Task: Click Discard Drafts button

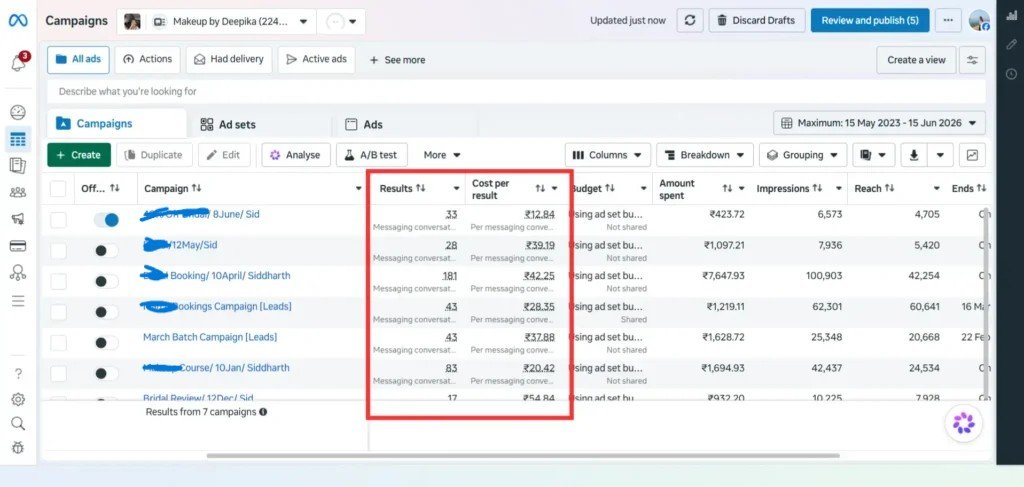Action: tap(756, 20)
